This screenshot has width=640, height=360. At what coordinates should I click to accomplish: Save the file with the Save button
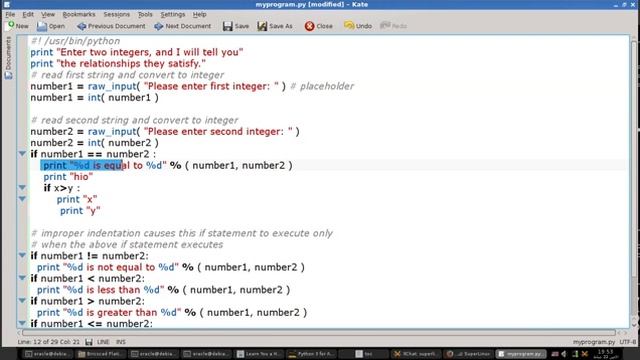point(236,26)
